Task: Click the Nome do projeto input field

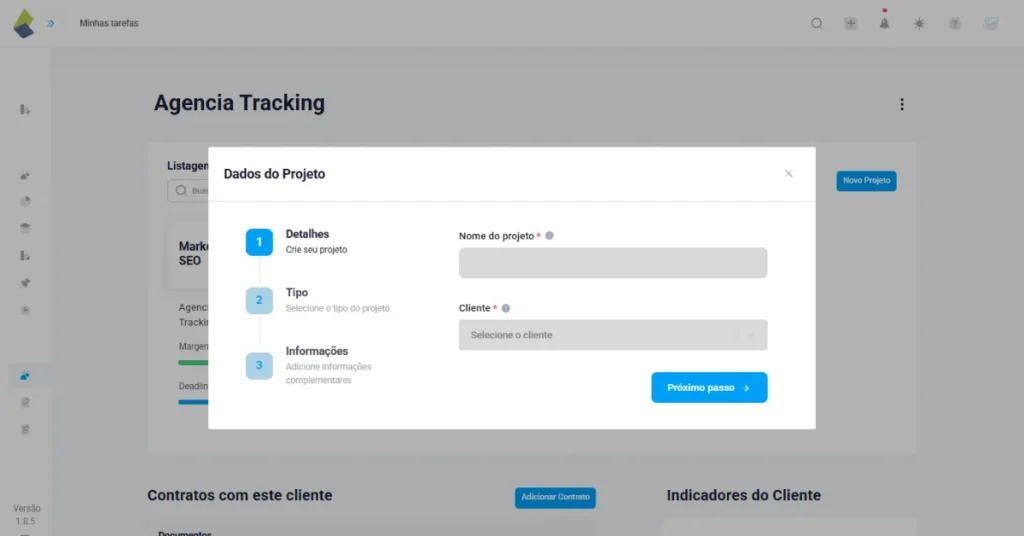Action: (613, 262)
